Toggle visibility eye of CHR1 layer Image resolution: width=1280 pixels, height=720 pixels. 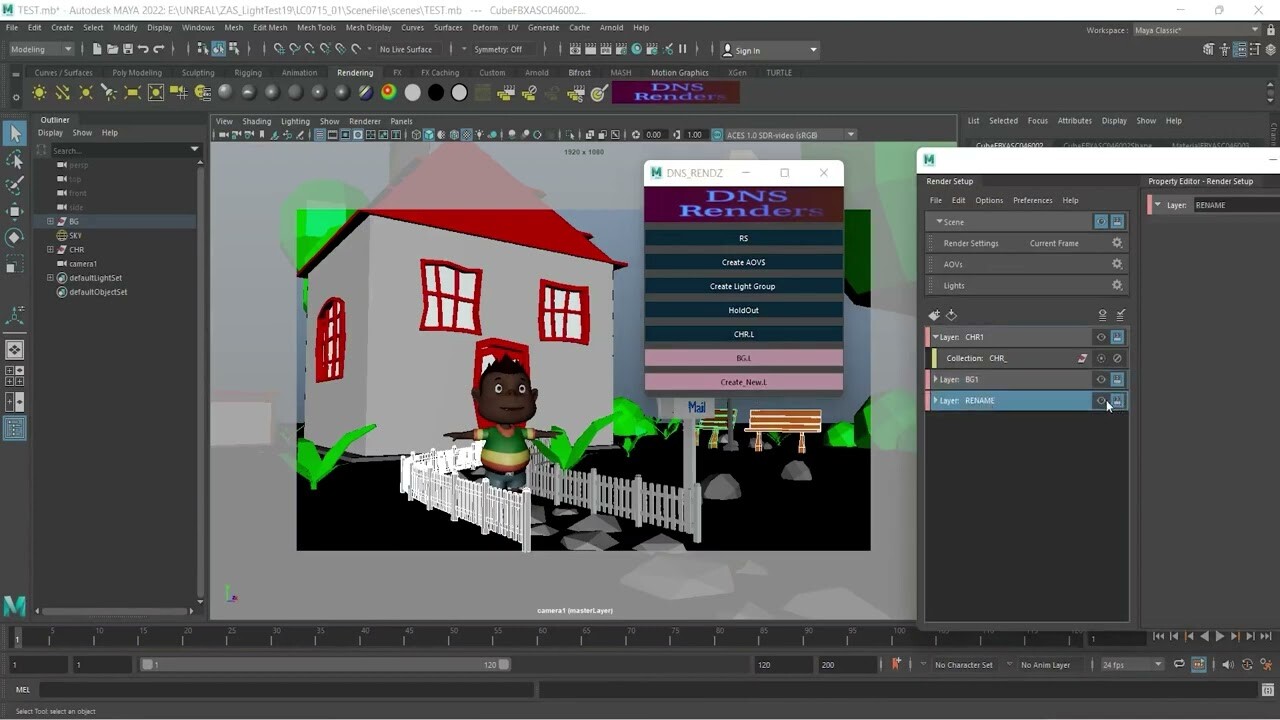coord(1101,337)
